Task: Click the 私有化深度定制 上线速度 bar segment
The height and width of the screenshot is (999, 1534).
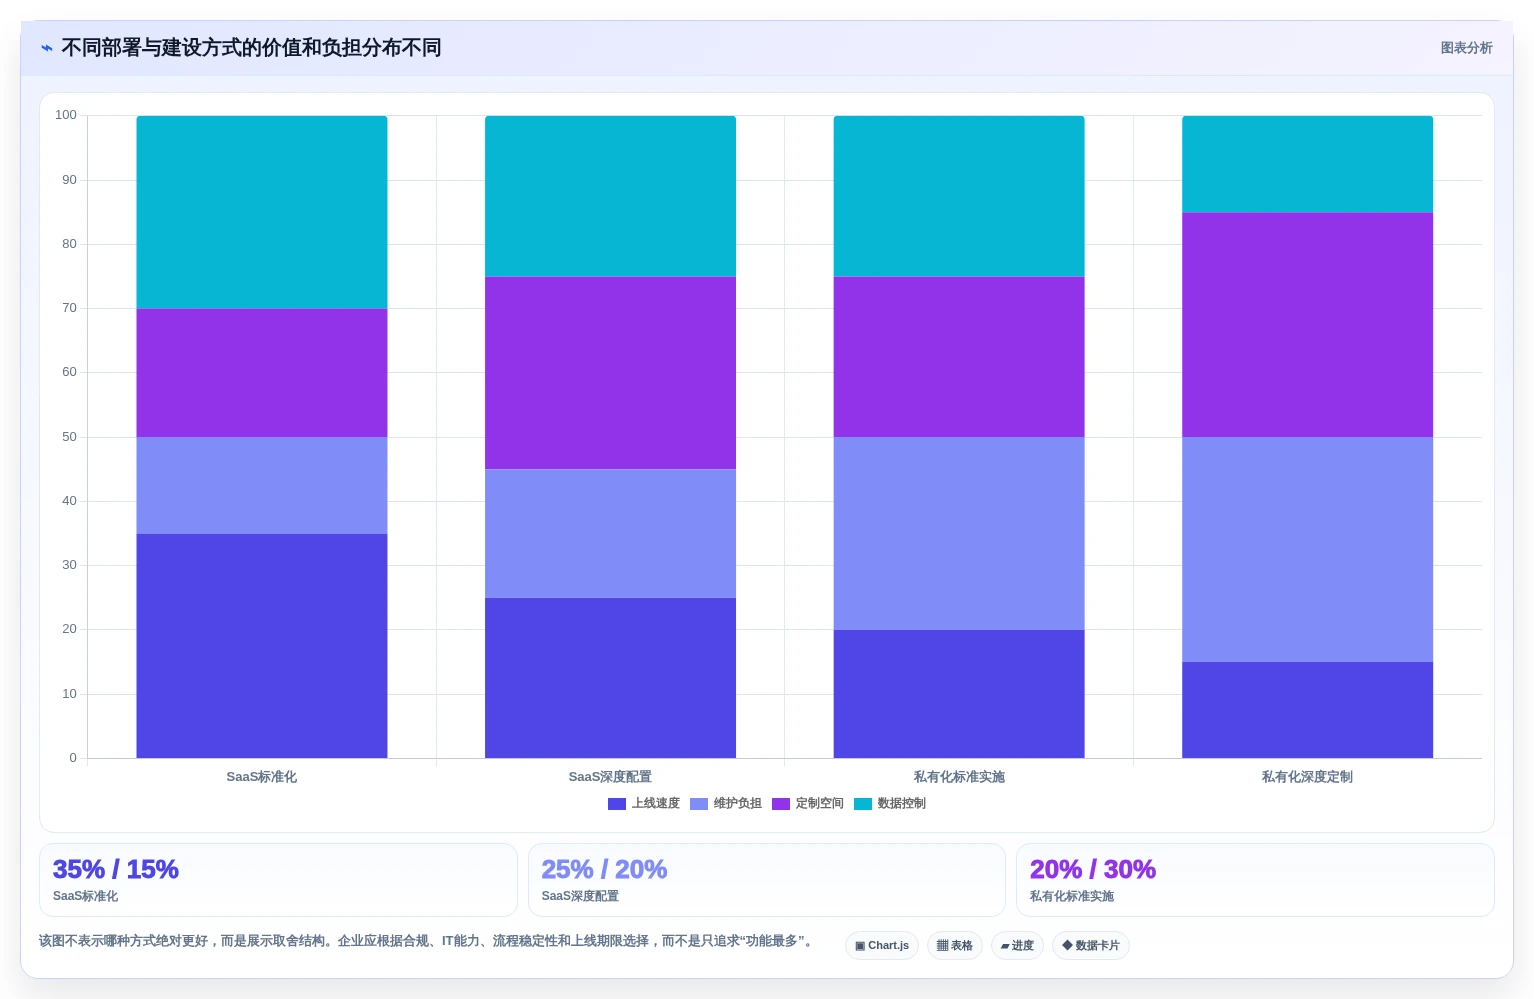Action: pyautogui.click(x=1307, y=710)
